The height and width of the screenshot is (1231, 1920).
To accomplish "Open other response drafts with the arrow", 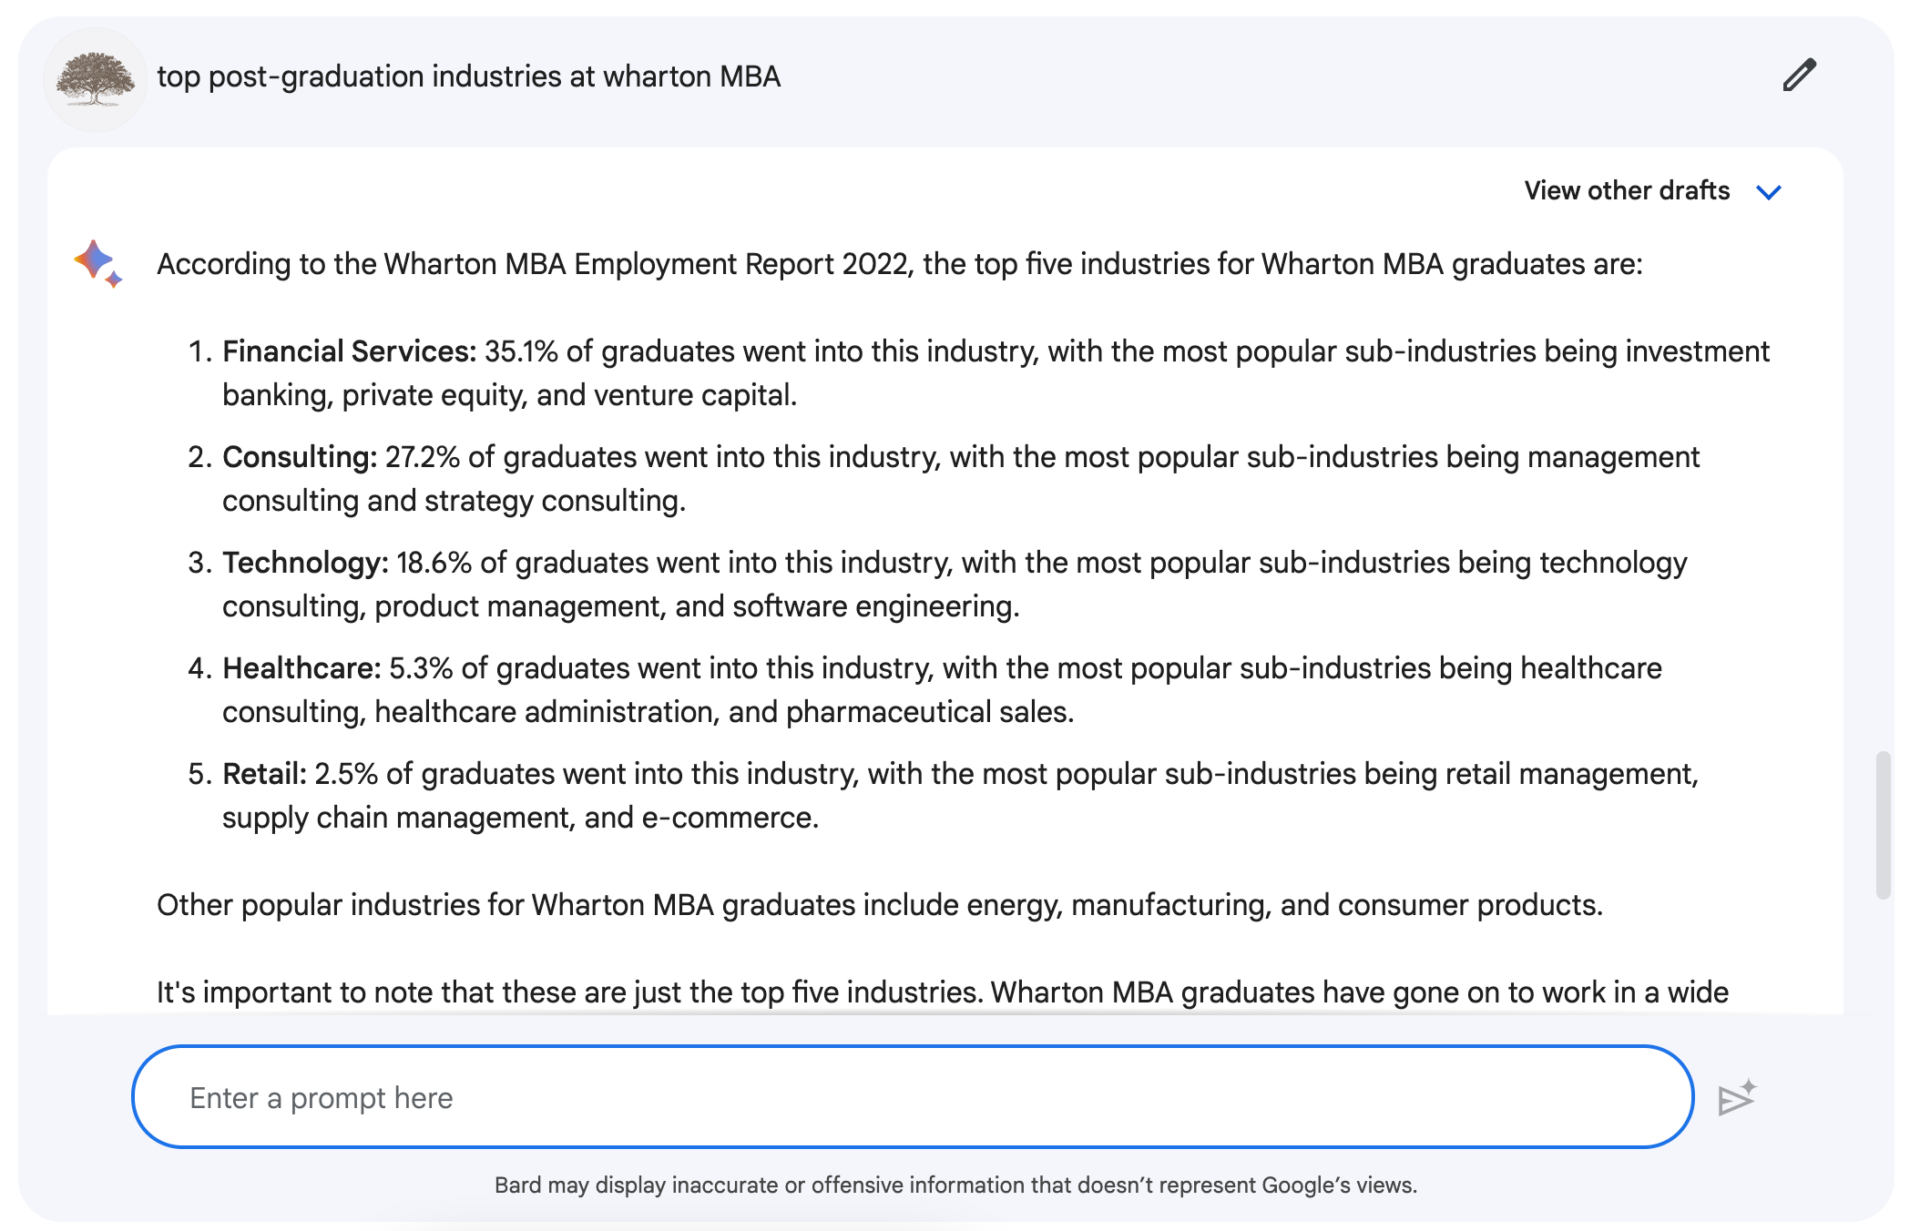I will click(1770, 191).
